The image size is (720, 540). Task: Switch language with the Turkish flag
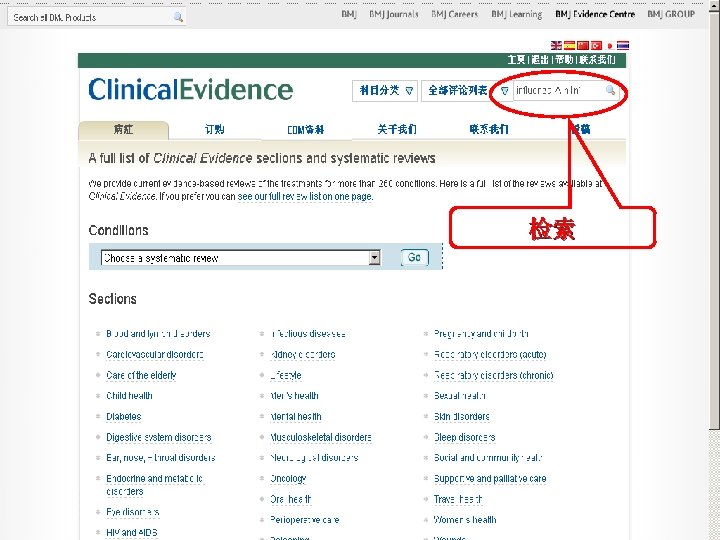coord(596,45)
